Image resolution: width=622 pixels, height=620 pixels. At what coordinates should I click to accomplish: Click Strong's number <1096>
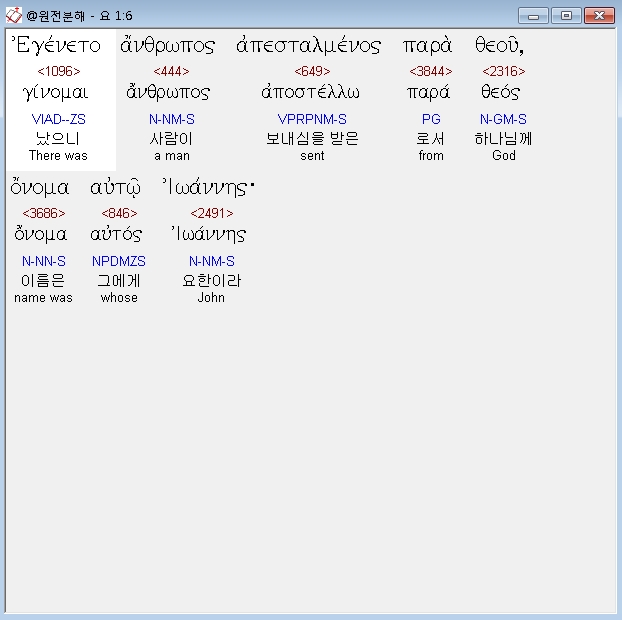click(x=59, y=71)
